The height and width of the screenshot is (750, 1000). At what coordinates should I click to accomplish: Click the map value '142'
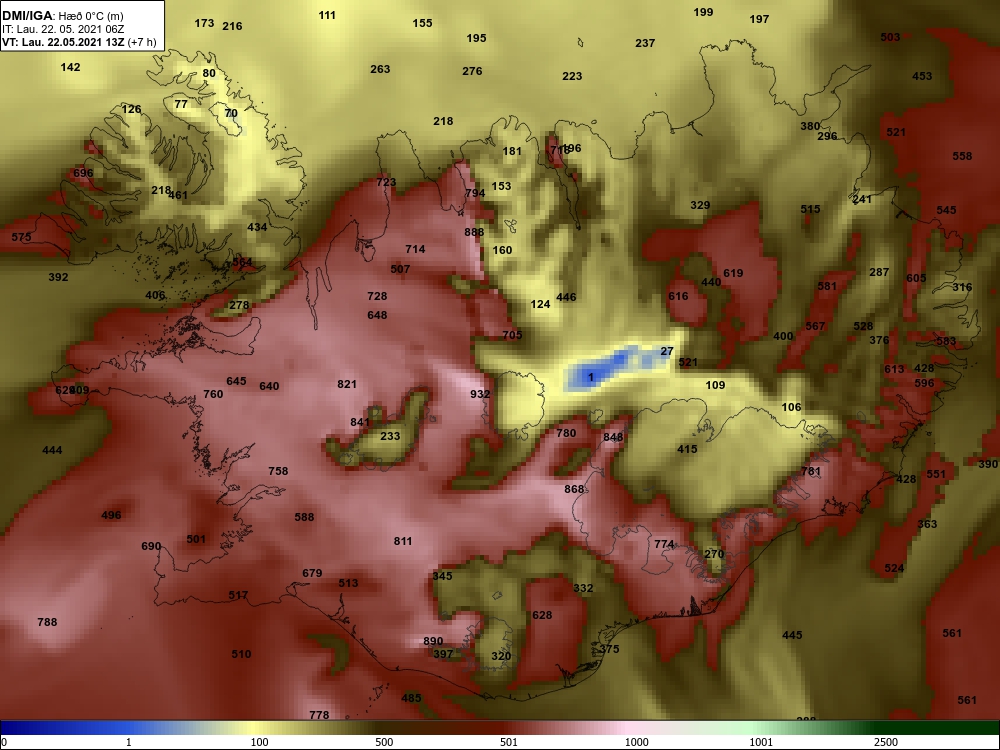click(70, 67)
